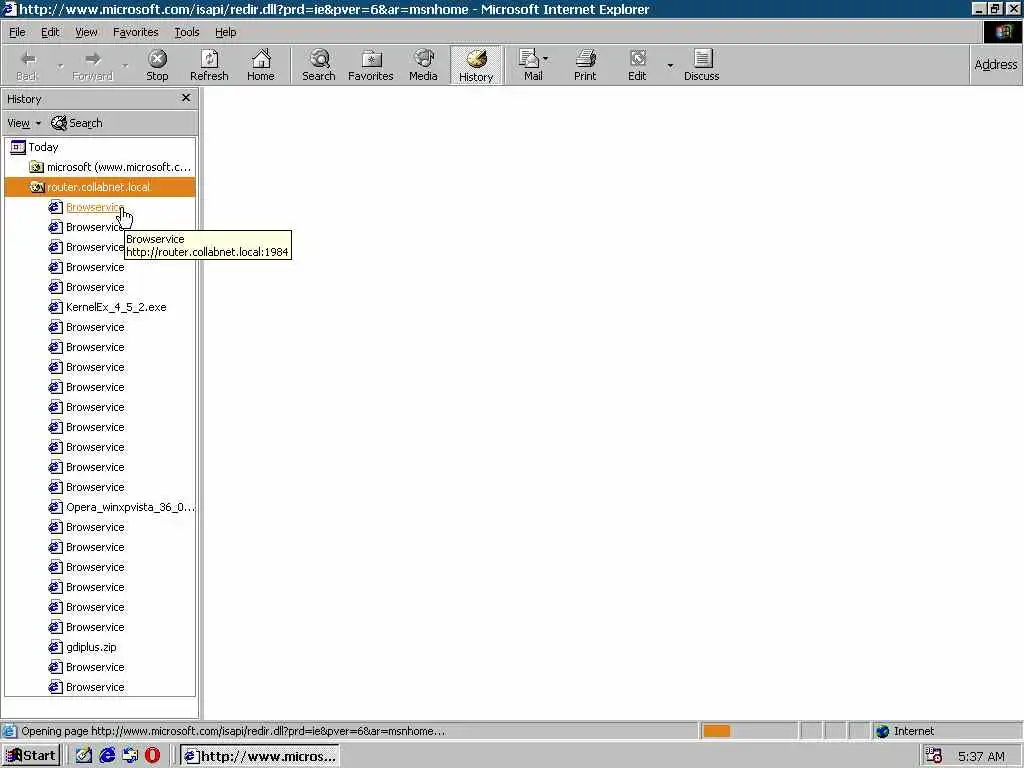Open the Mail button dropdown arrow
The image size is (1024, 768).
[x=546, y=59]
